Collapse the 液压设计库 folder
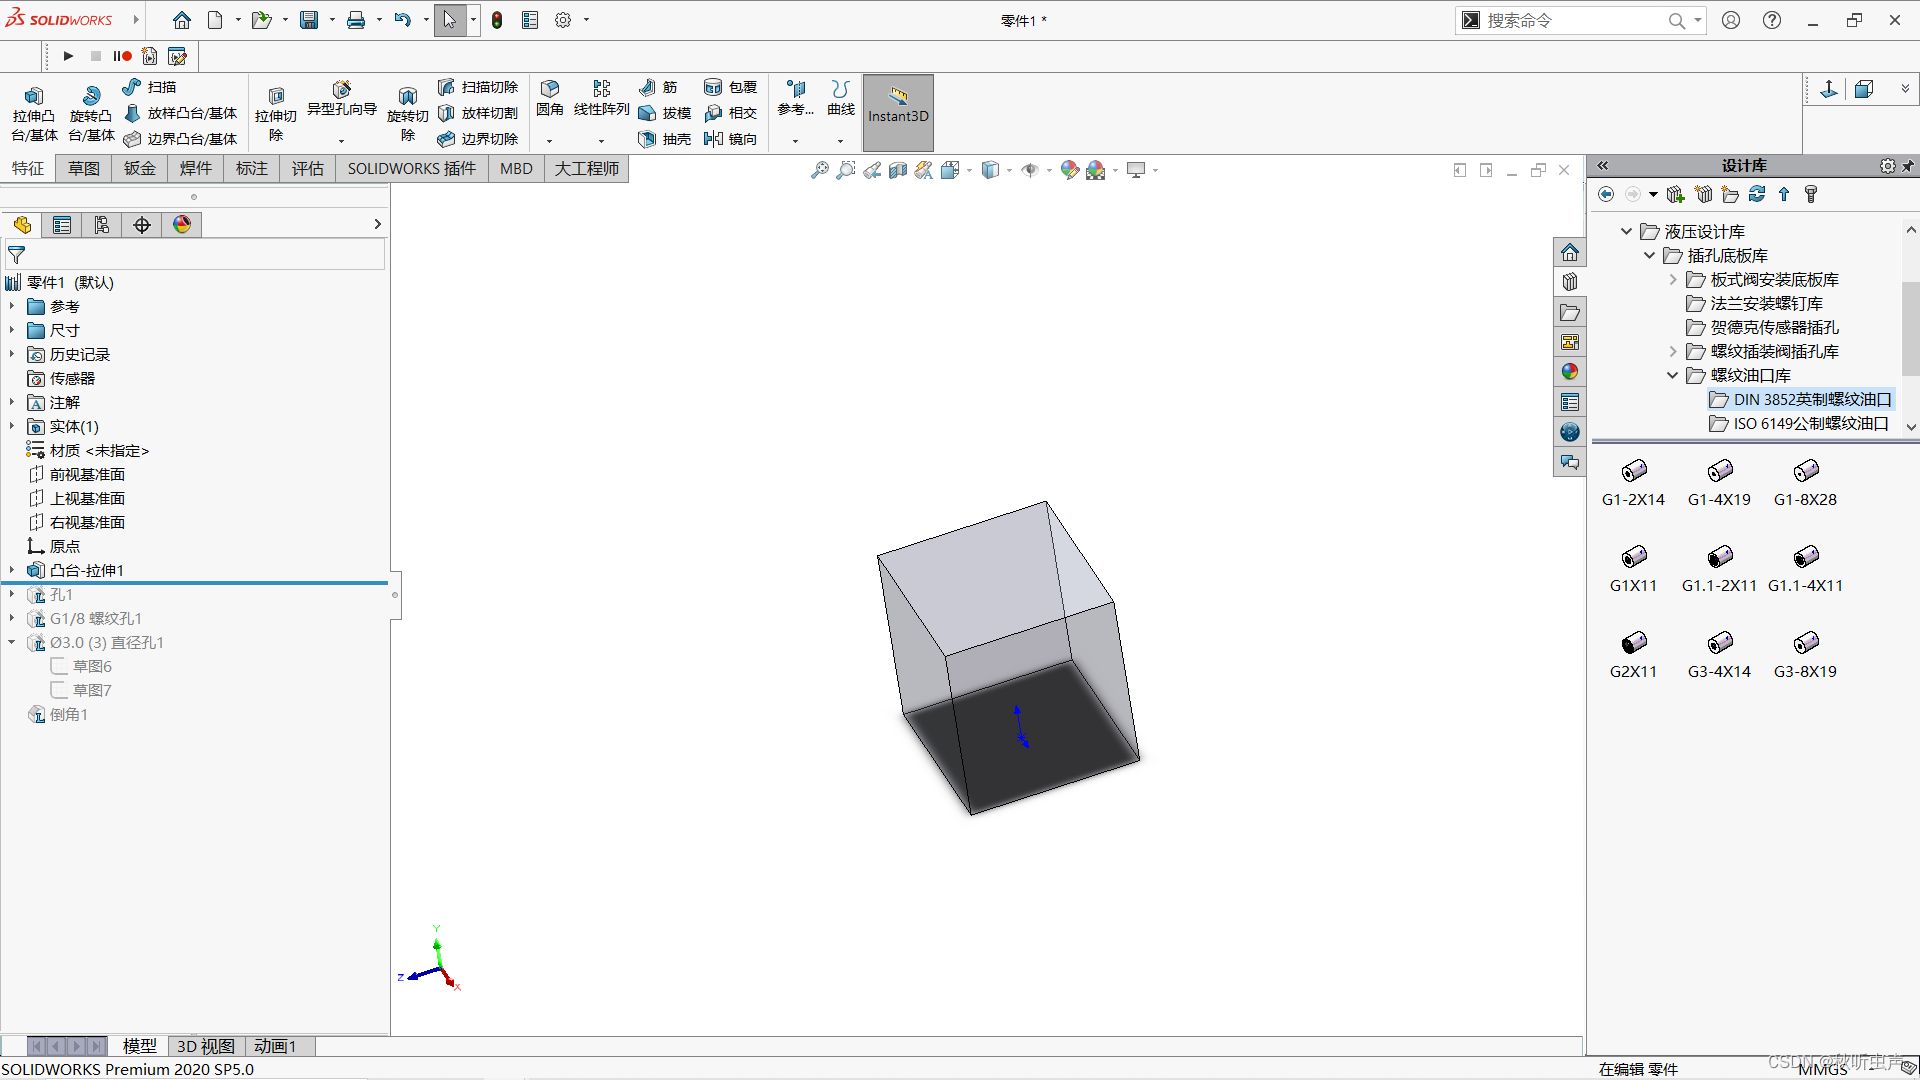Image resolution: width=1920 pixels, height=1080 pixels. 1627,232
